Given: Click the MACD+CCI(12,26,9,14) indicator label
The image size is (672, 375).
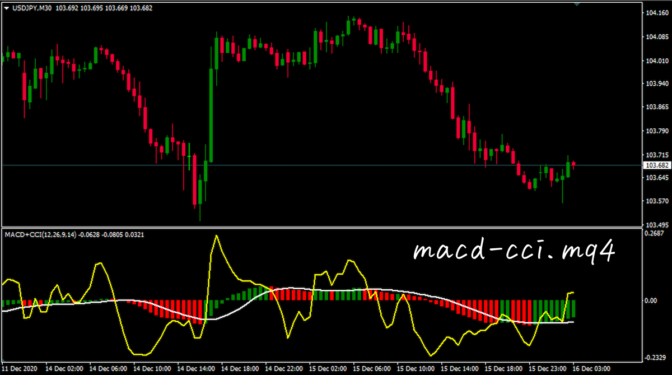Looking at the screenshot, I should point(41,234).
